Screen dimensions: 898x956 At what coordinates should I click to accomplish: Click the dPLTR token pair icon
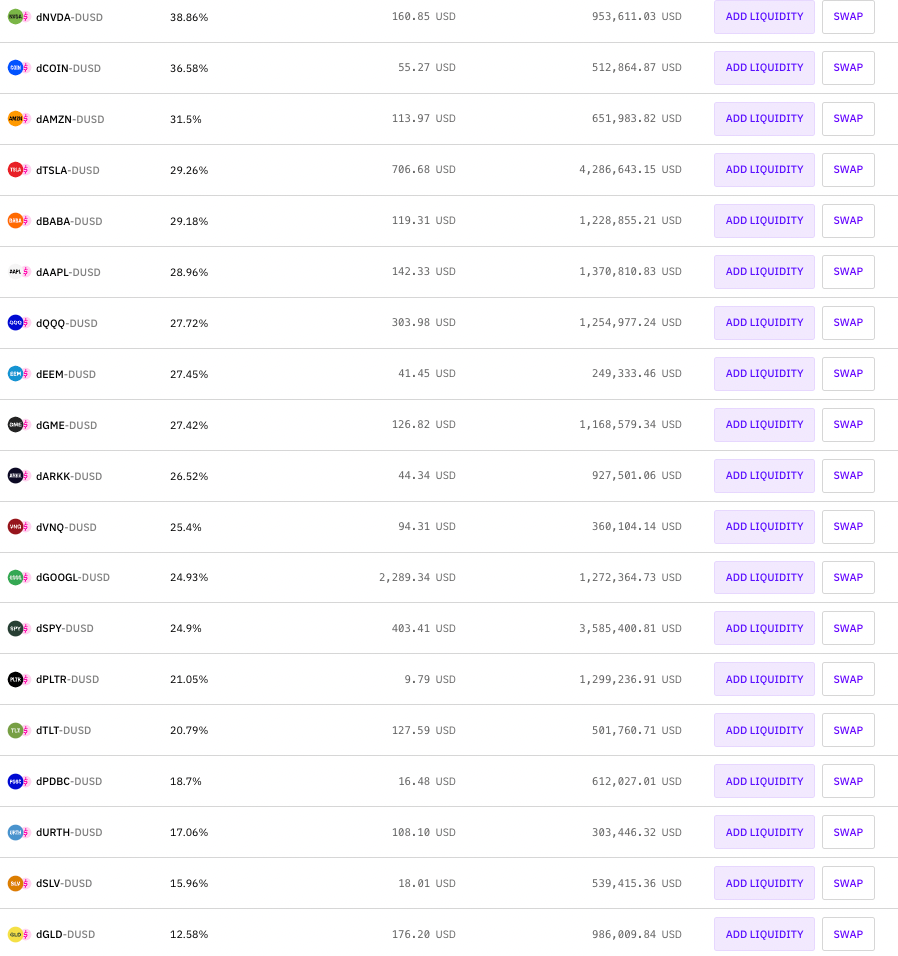pos(18,679)
